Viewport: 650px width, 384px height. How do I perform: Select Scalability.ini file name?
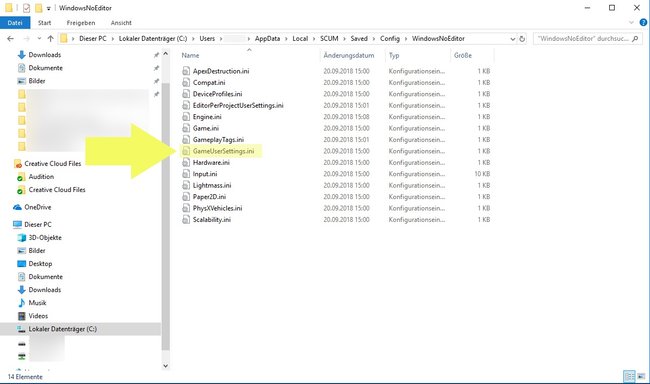[211, 219]
